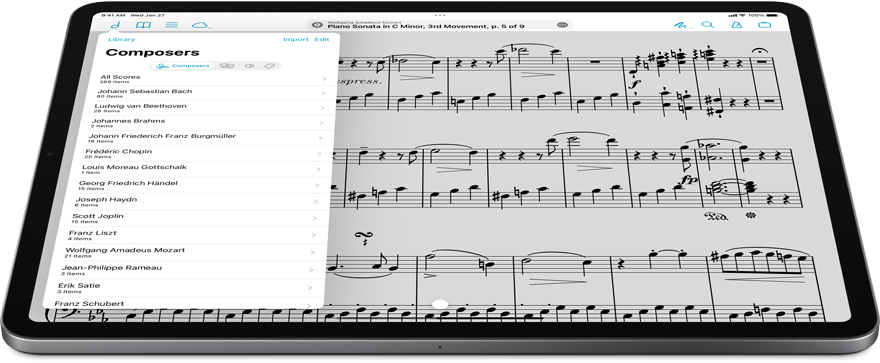This screenshot has height=363, width=880.
Task: Expand the Wolfgang Amadeus Mozart chevron
Action: (313, 252)
